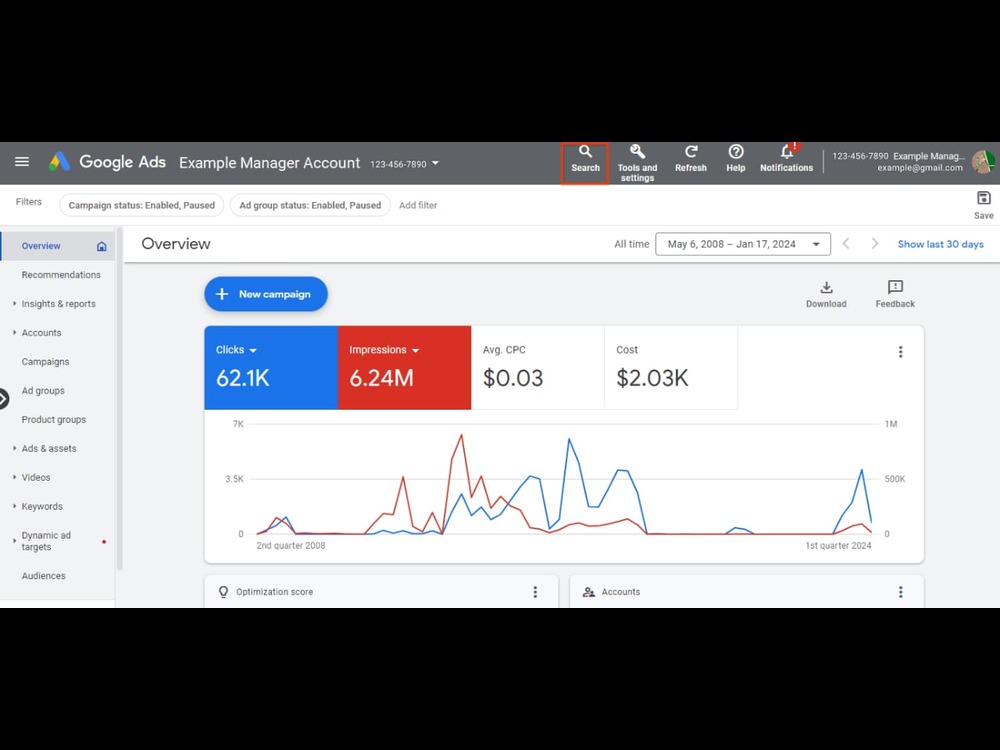Open Product groups page
The width and height of the screenshot is (1000, 750).
54,420
